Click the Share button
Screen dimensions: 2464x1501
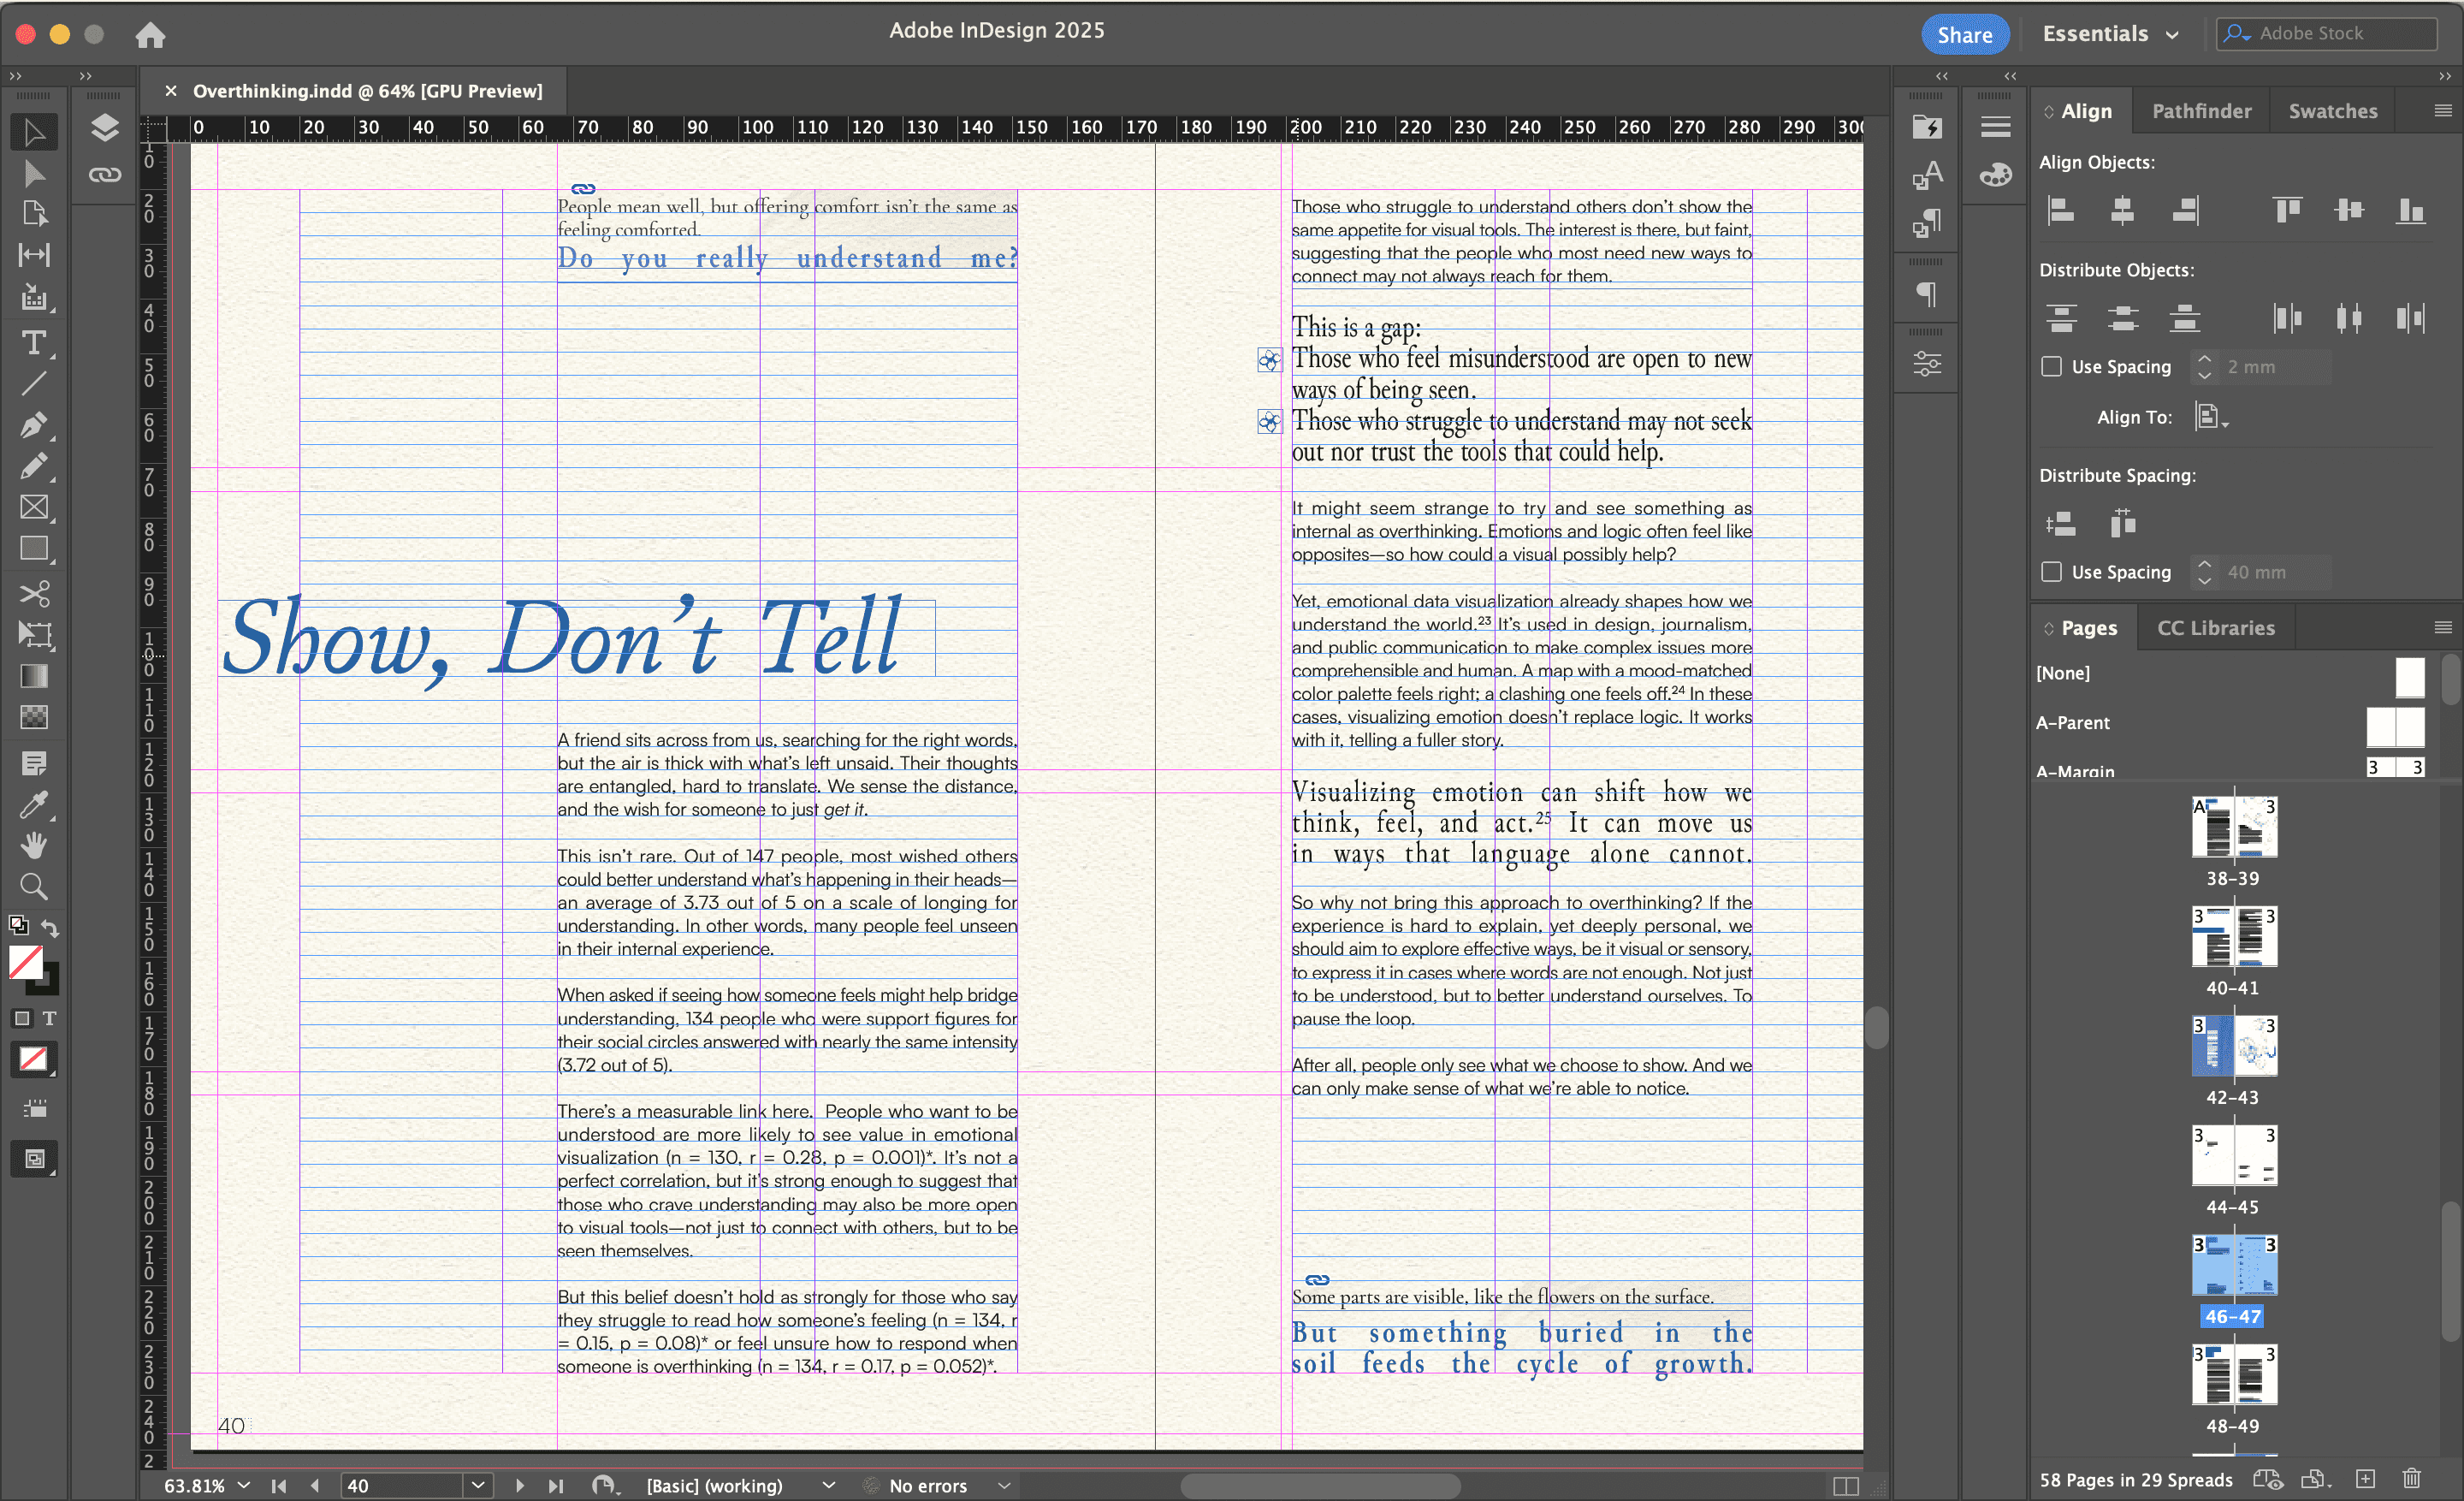[1964, 35]
